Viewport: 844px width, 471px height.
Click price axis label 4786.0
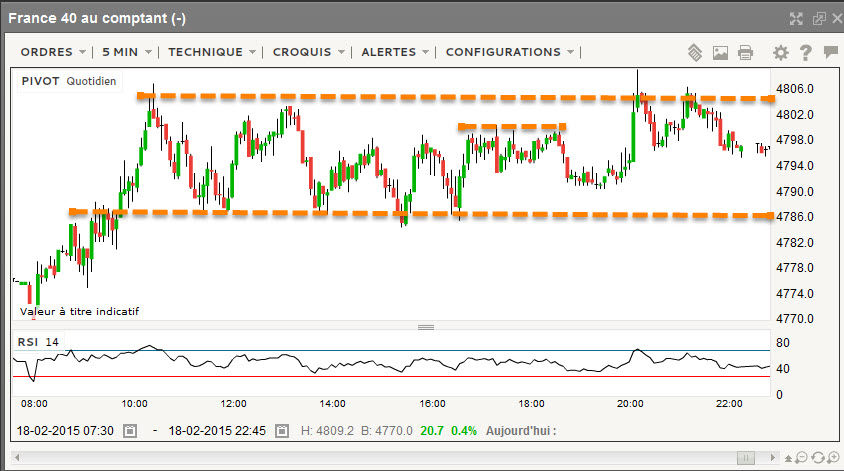click(x=794, y=217)
